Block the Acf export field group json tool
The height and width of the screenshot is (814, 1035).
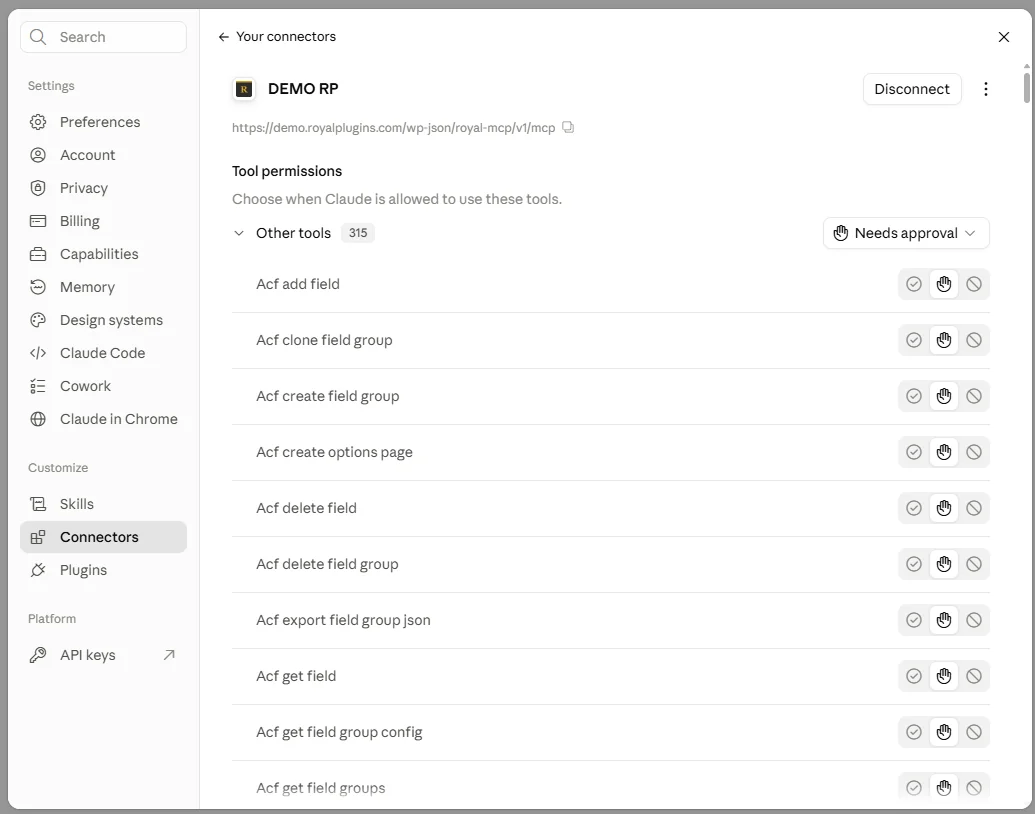(974, 620)
